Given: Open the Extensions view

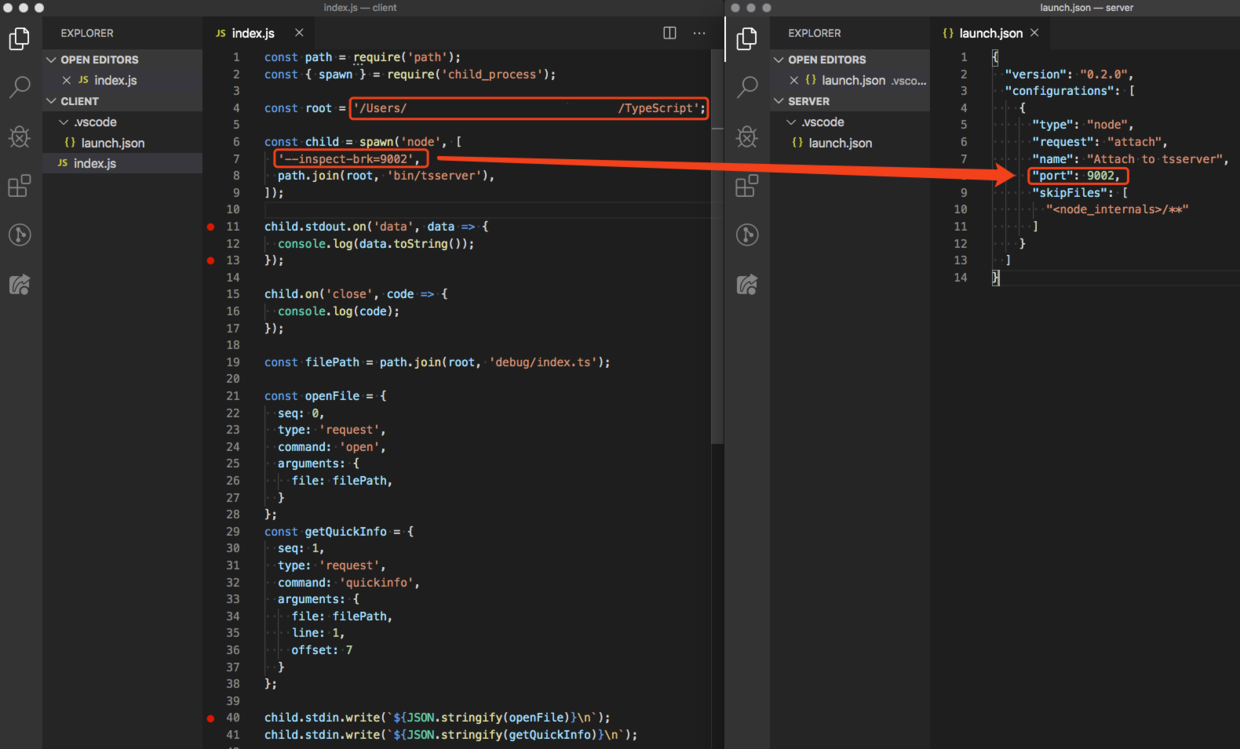Looking at the screenshot, I should [x=19, y=186].
